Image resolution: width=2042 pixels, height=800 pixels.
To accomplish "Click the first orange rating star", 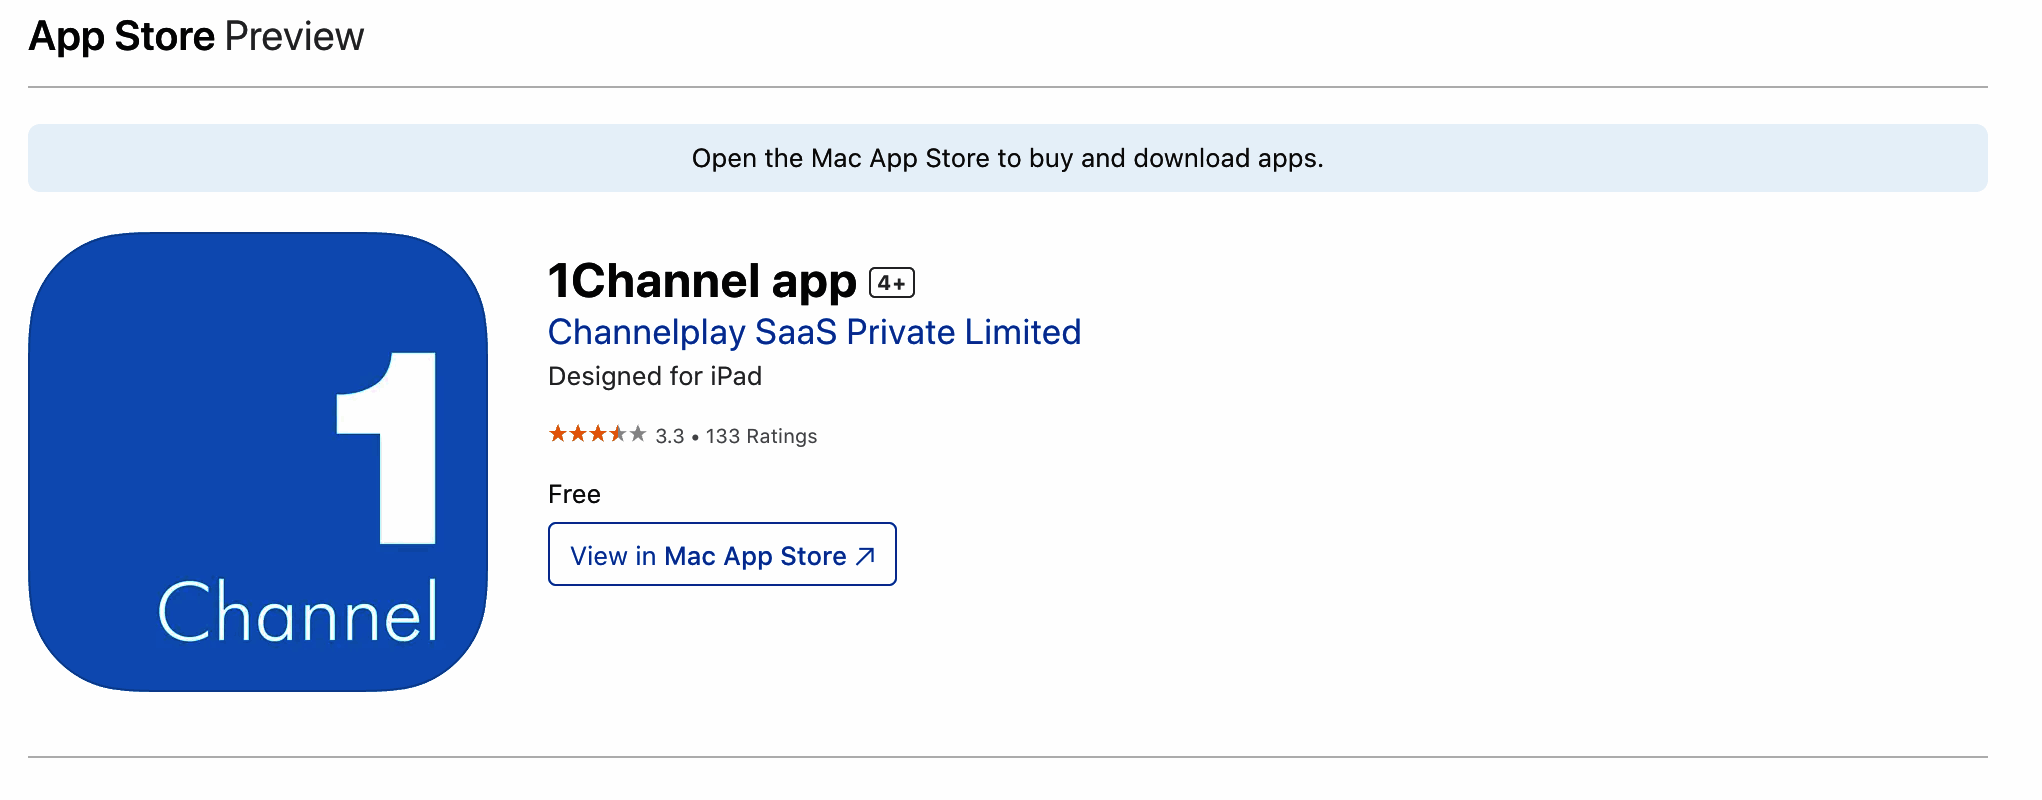I will click(558, 434).
